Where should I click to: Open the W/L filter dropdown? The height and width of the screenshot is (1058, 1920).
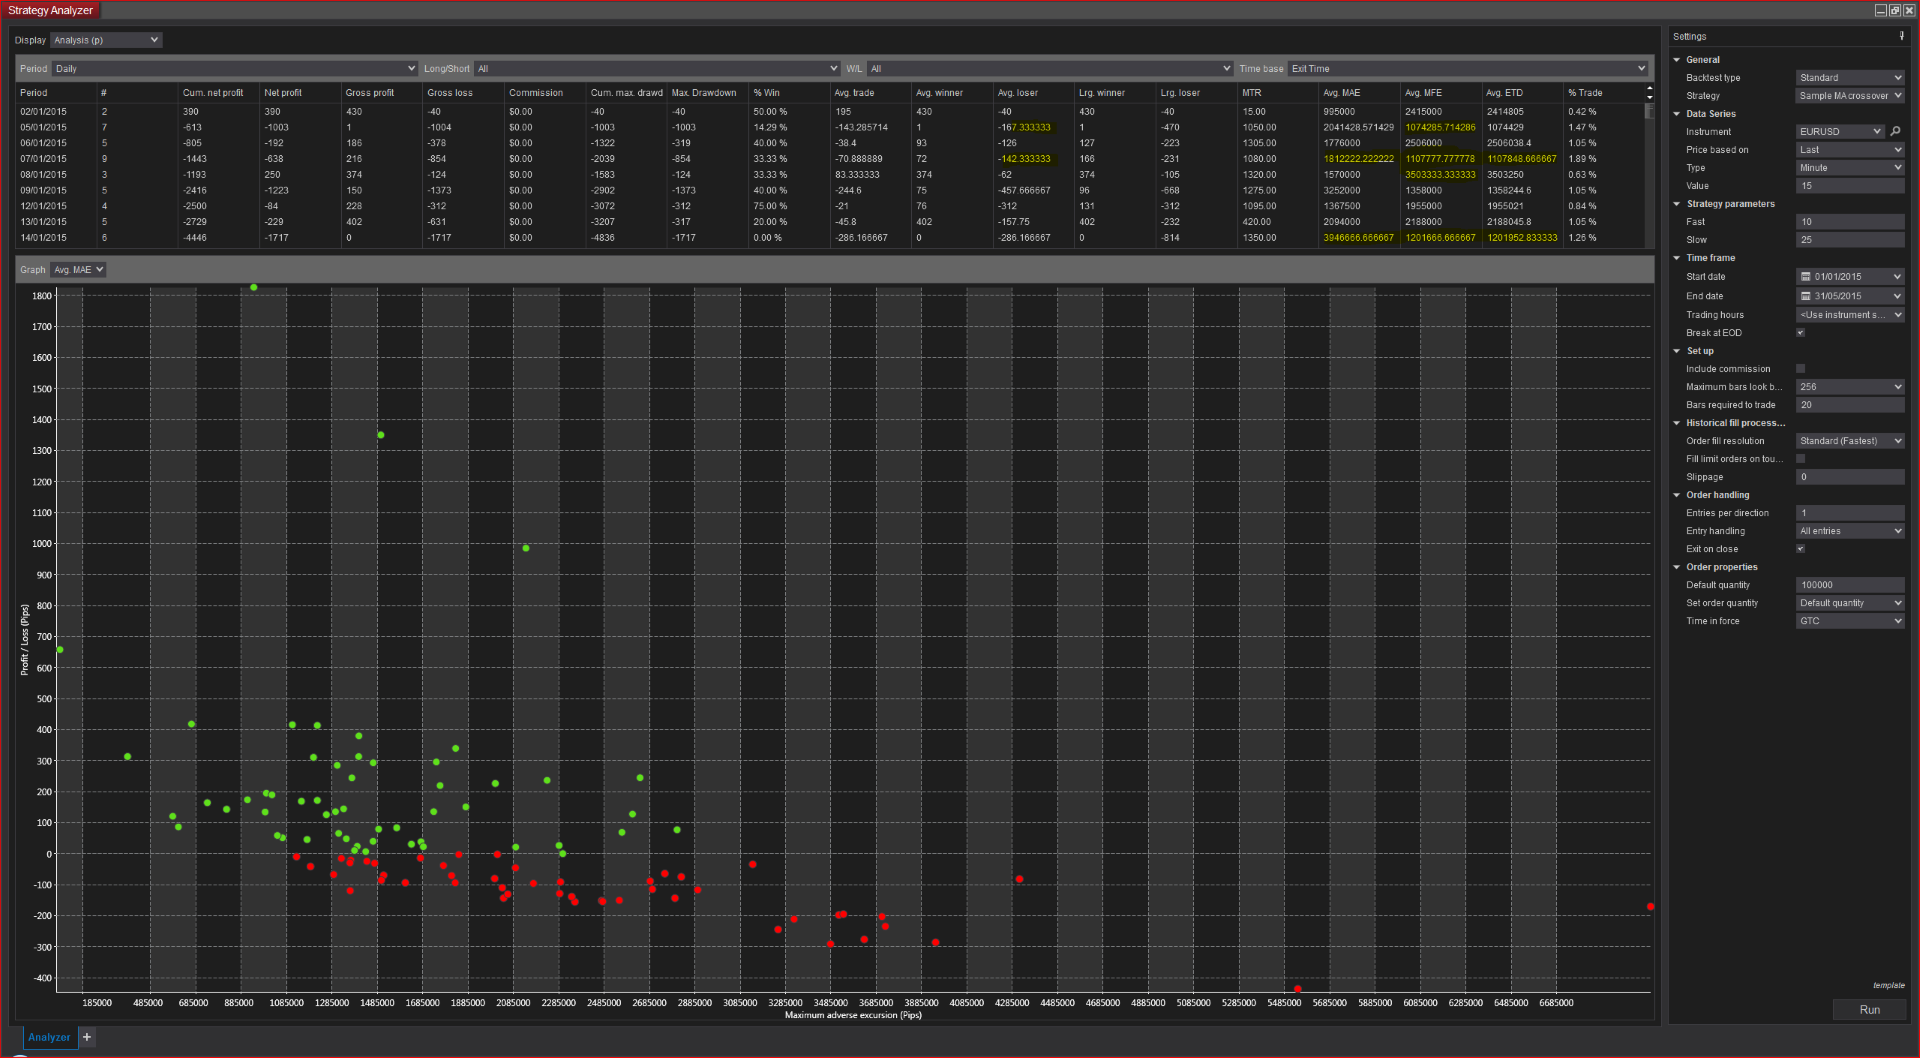tap(1050, 69)
